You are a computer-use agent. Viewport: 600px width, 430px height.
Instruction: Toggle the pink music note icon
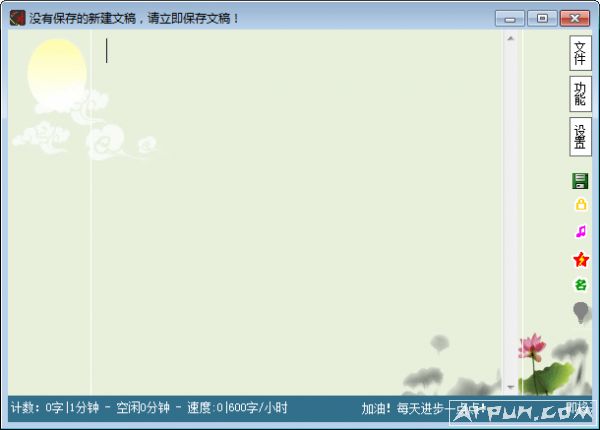580,232
